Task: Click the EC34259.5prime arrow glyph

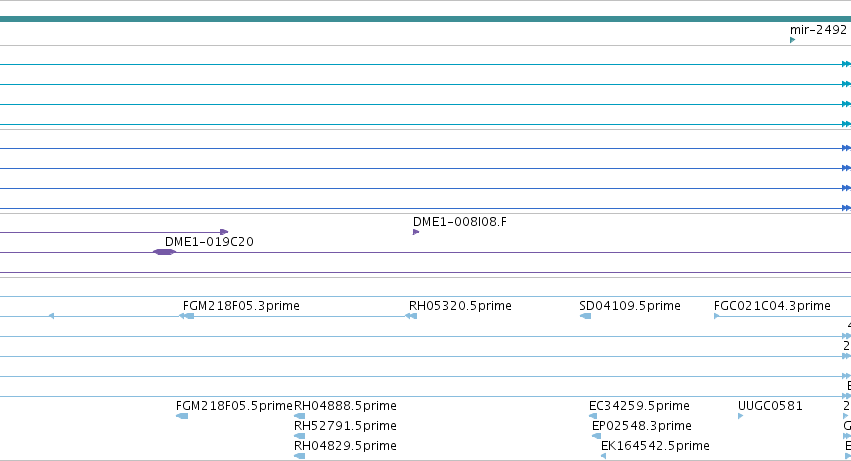Action: [x=593, y=416]
